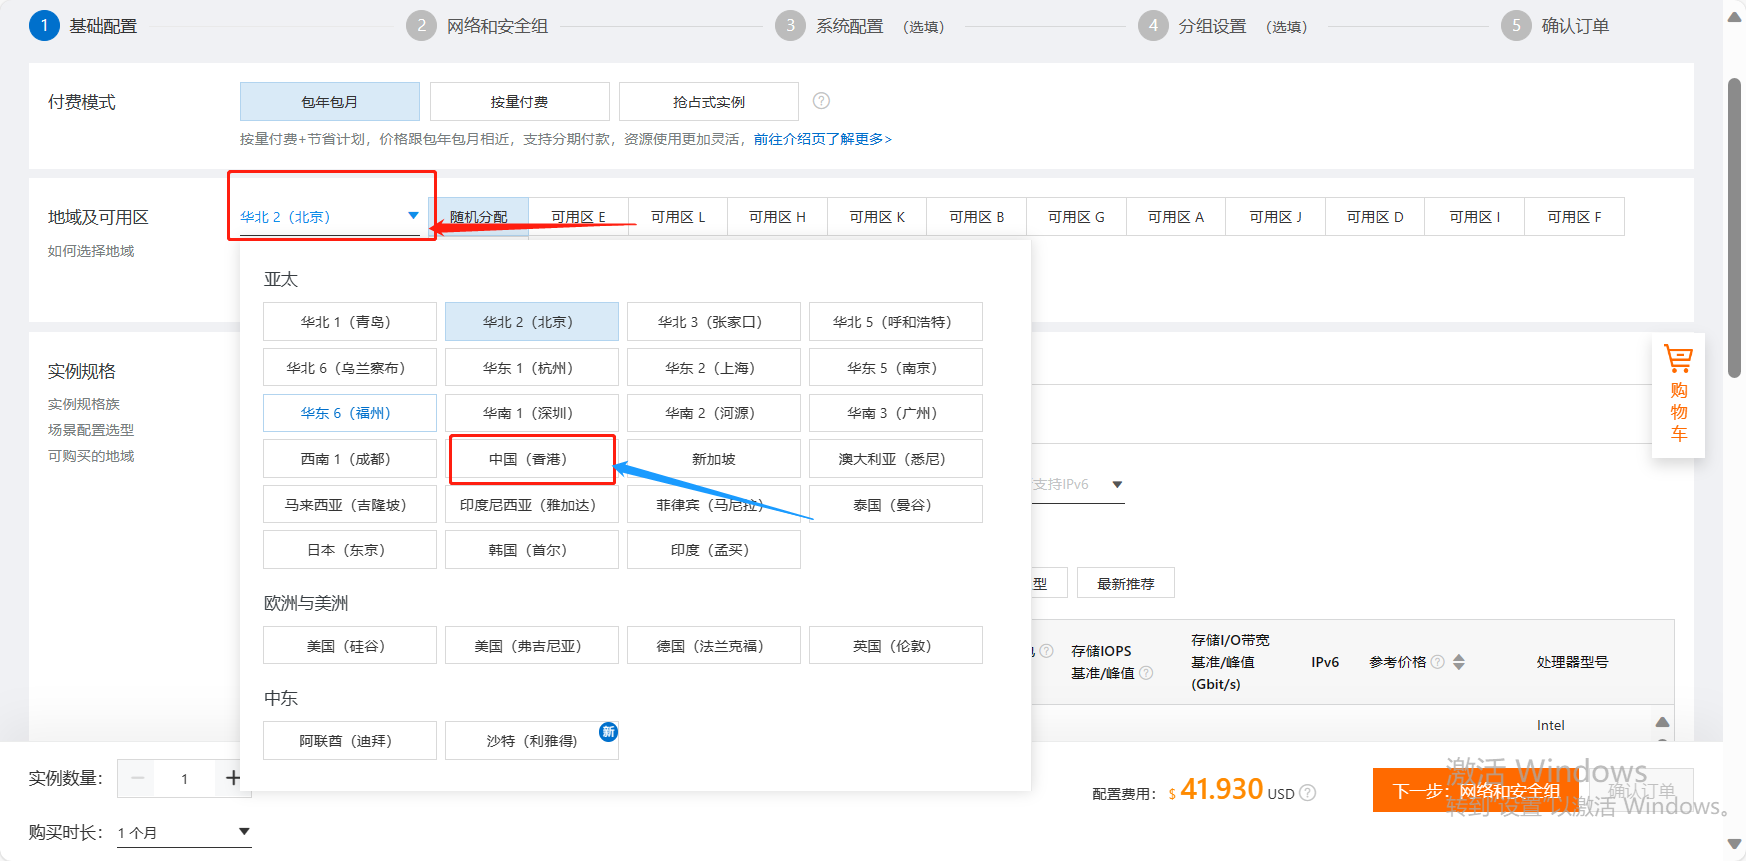The image size is (1746, 861).
Task: Click the page vertical scrollbar
Action: (1735, 227)
